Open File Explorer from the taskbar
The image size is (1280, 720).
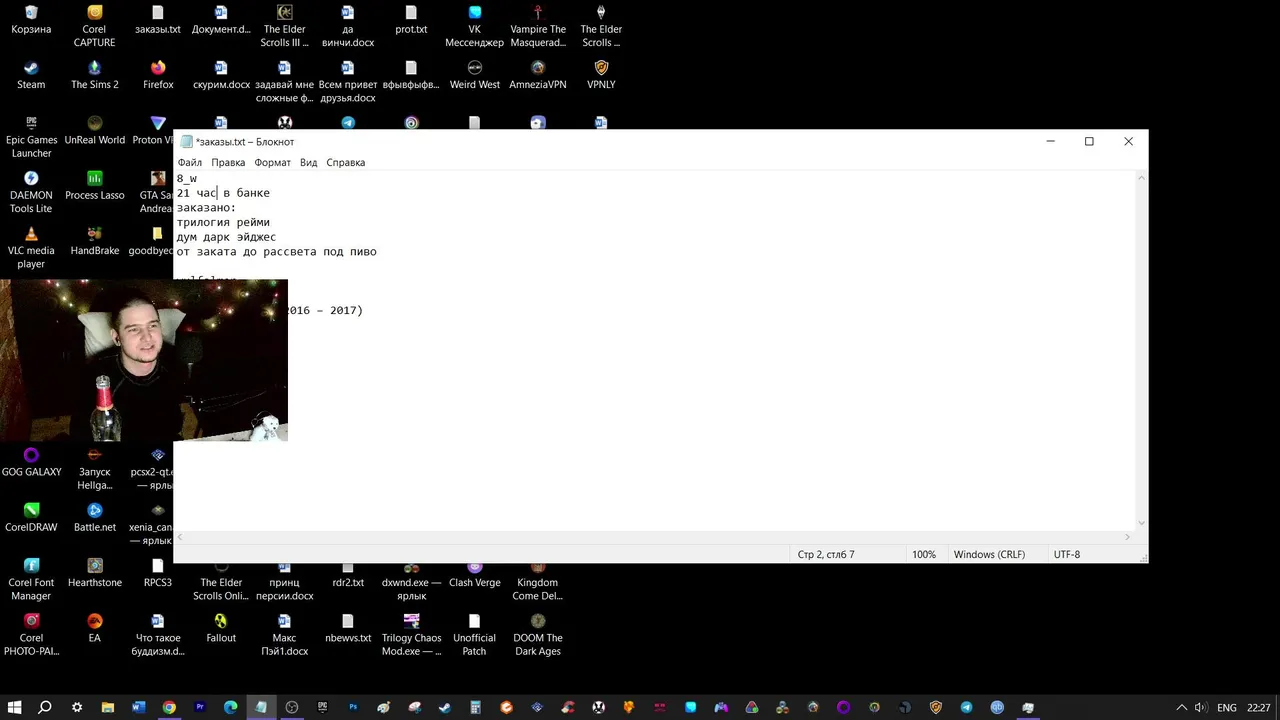108,707
